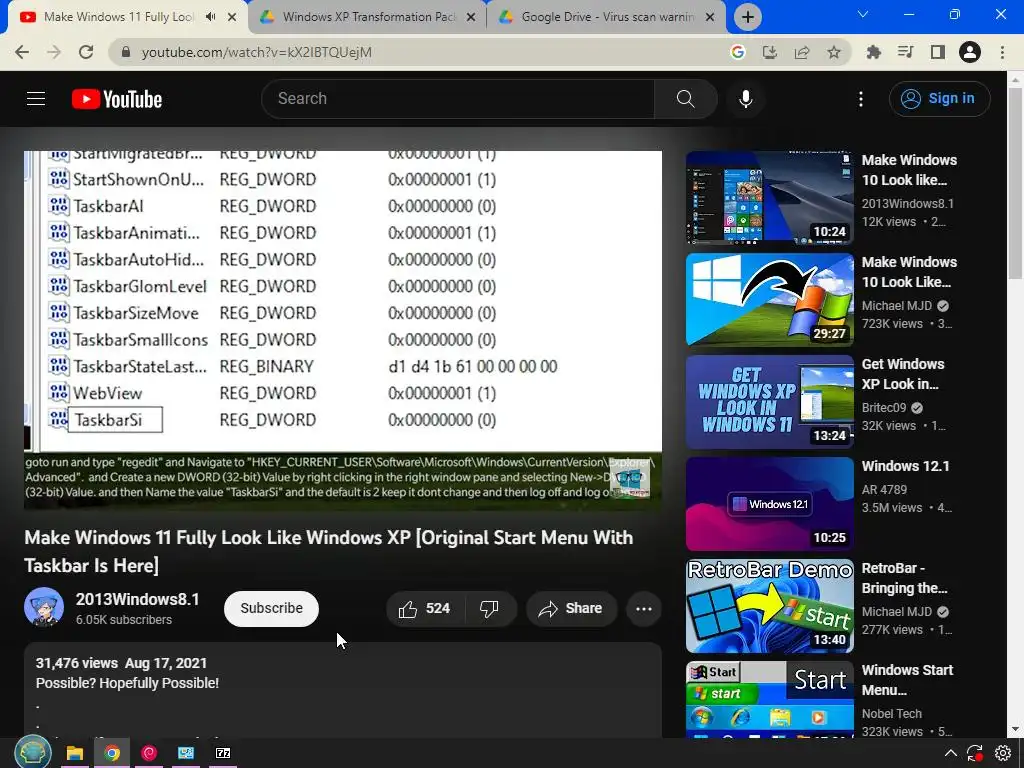The height and width of the screenshot is (768, 1024).
Task: Open the pink swirl app in taskbar
Action: click(149, 753)
